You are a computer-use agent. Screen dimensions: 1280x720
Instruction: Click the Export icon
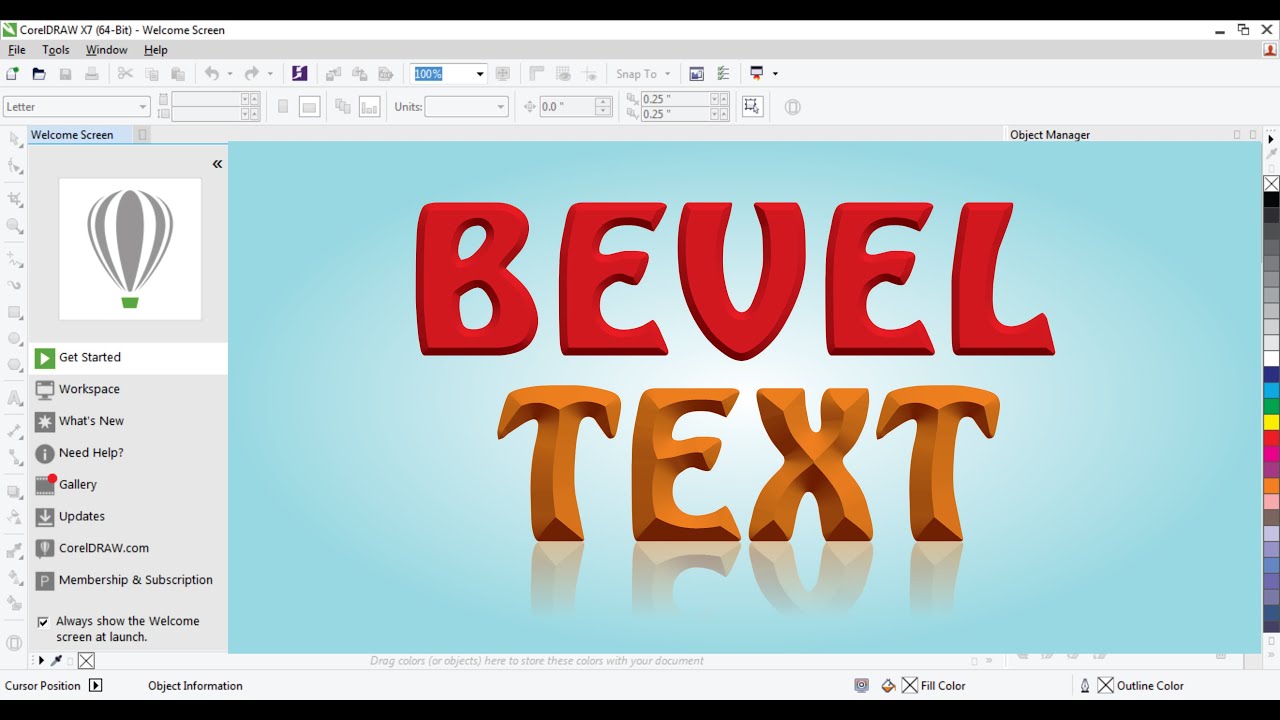[359, 73]
